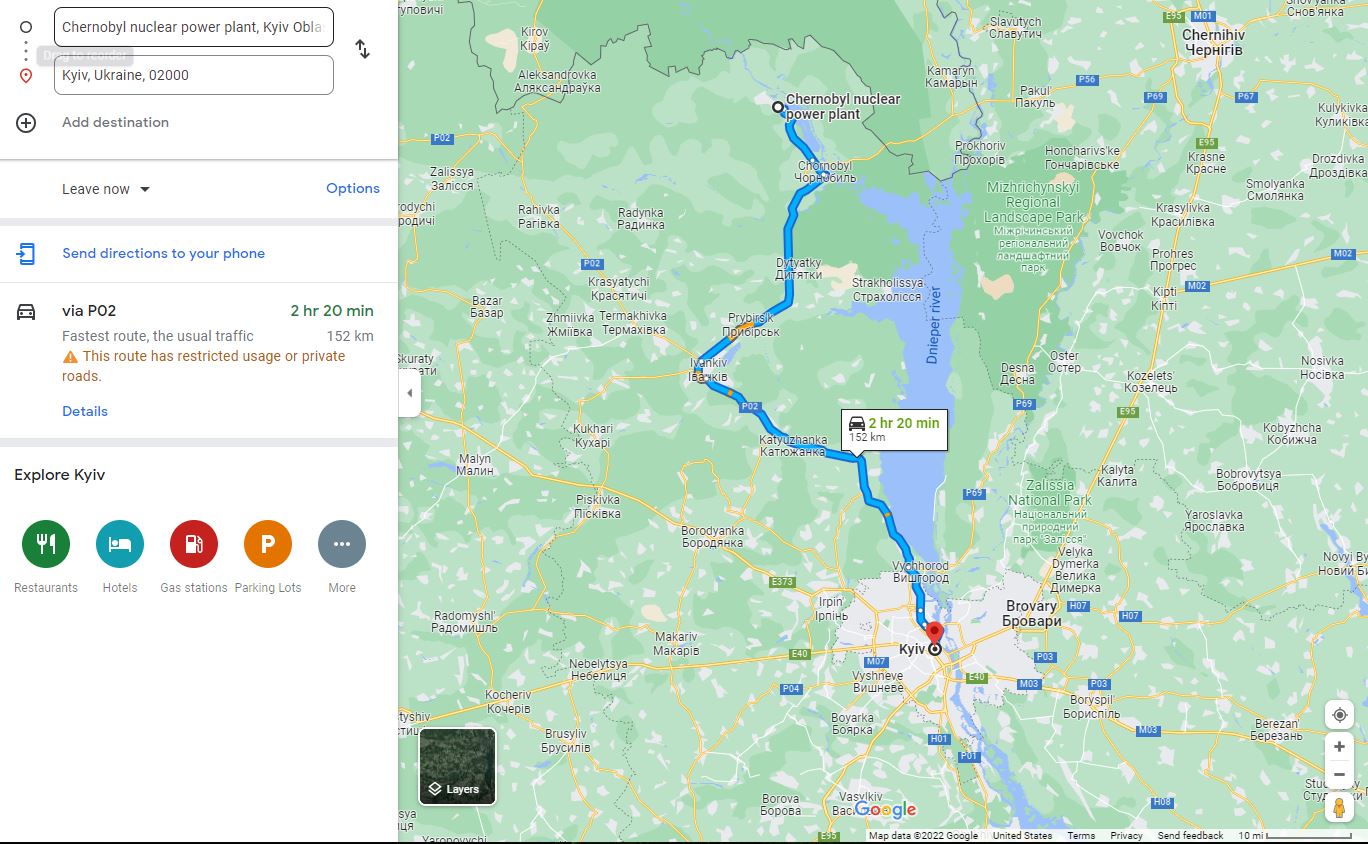
Task: Edit the Kyiv destination field
Action: [194, 75]
